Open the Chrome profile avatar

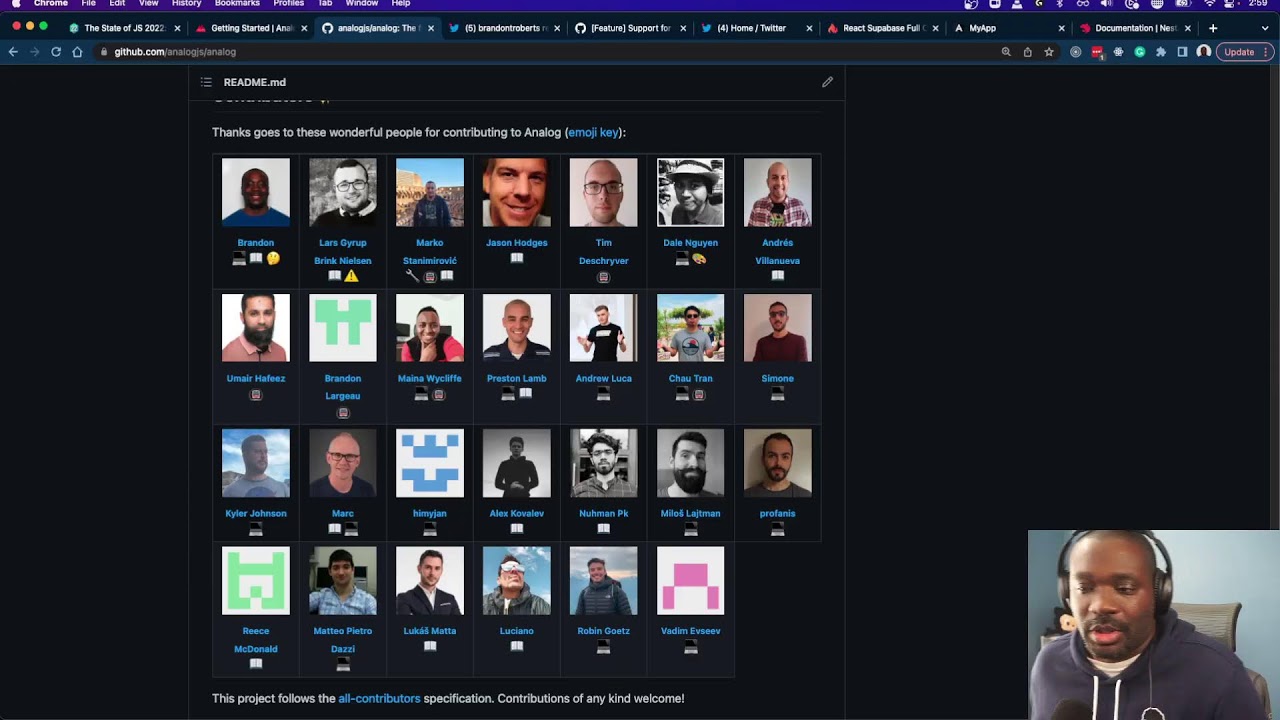[1203, 52]
